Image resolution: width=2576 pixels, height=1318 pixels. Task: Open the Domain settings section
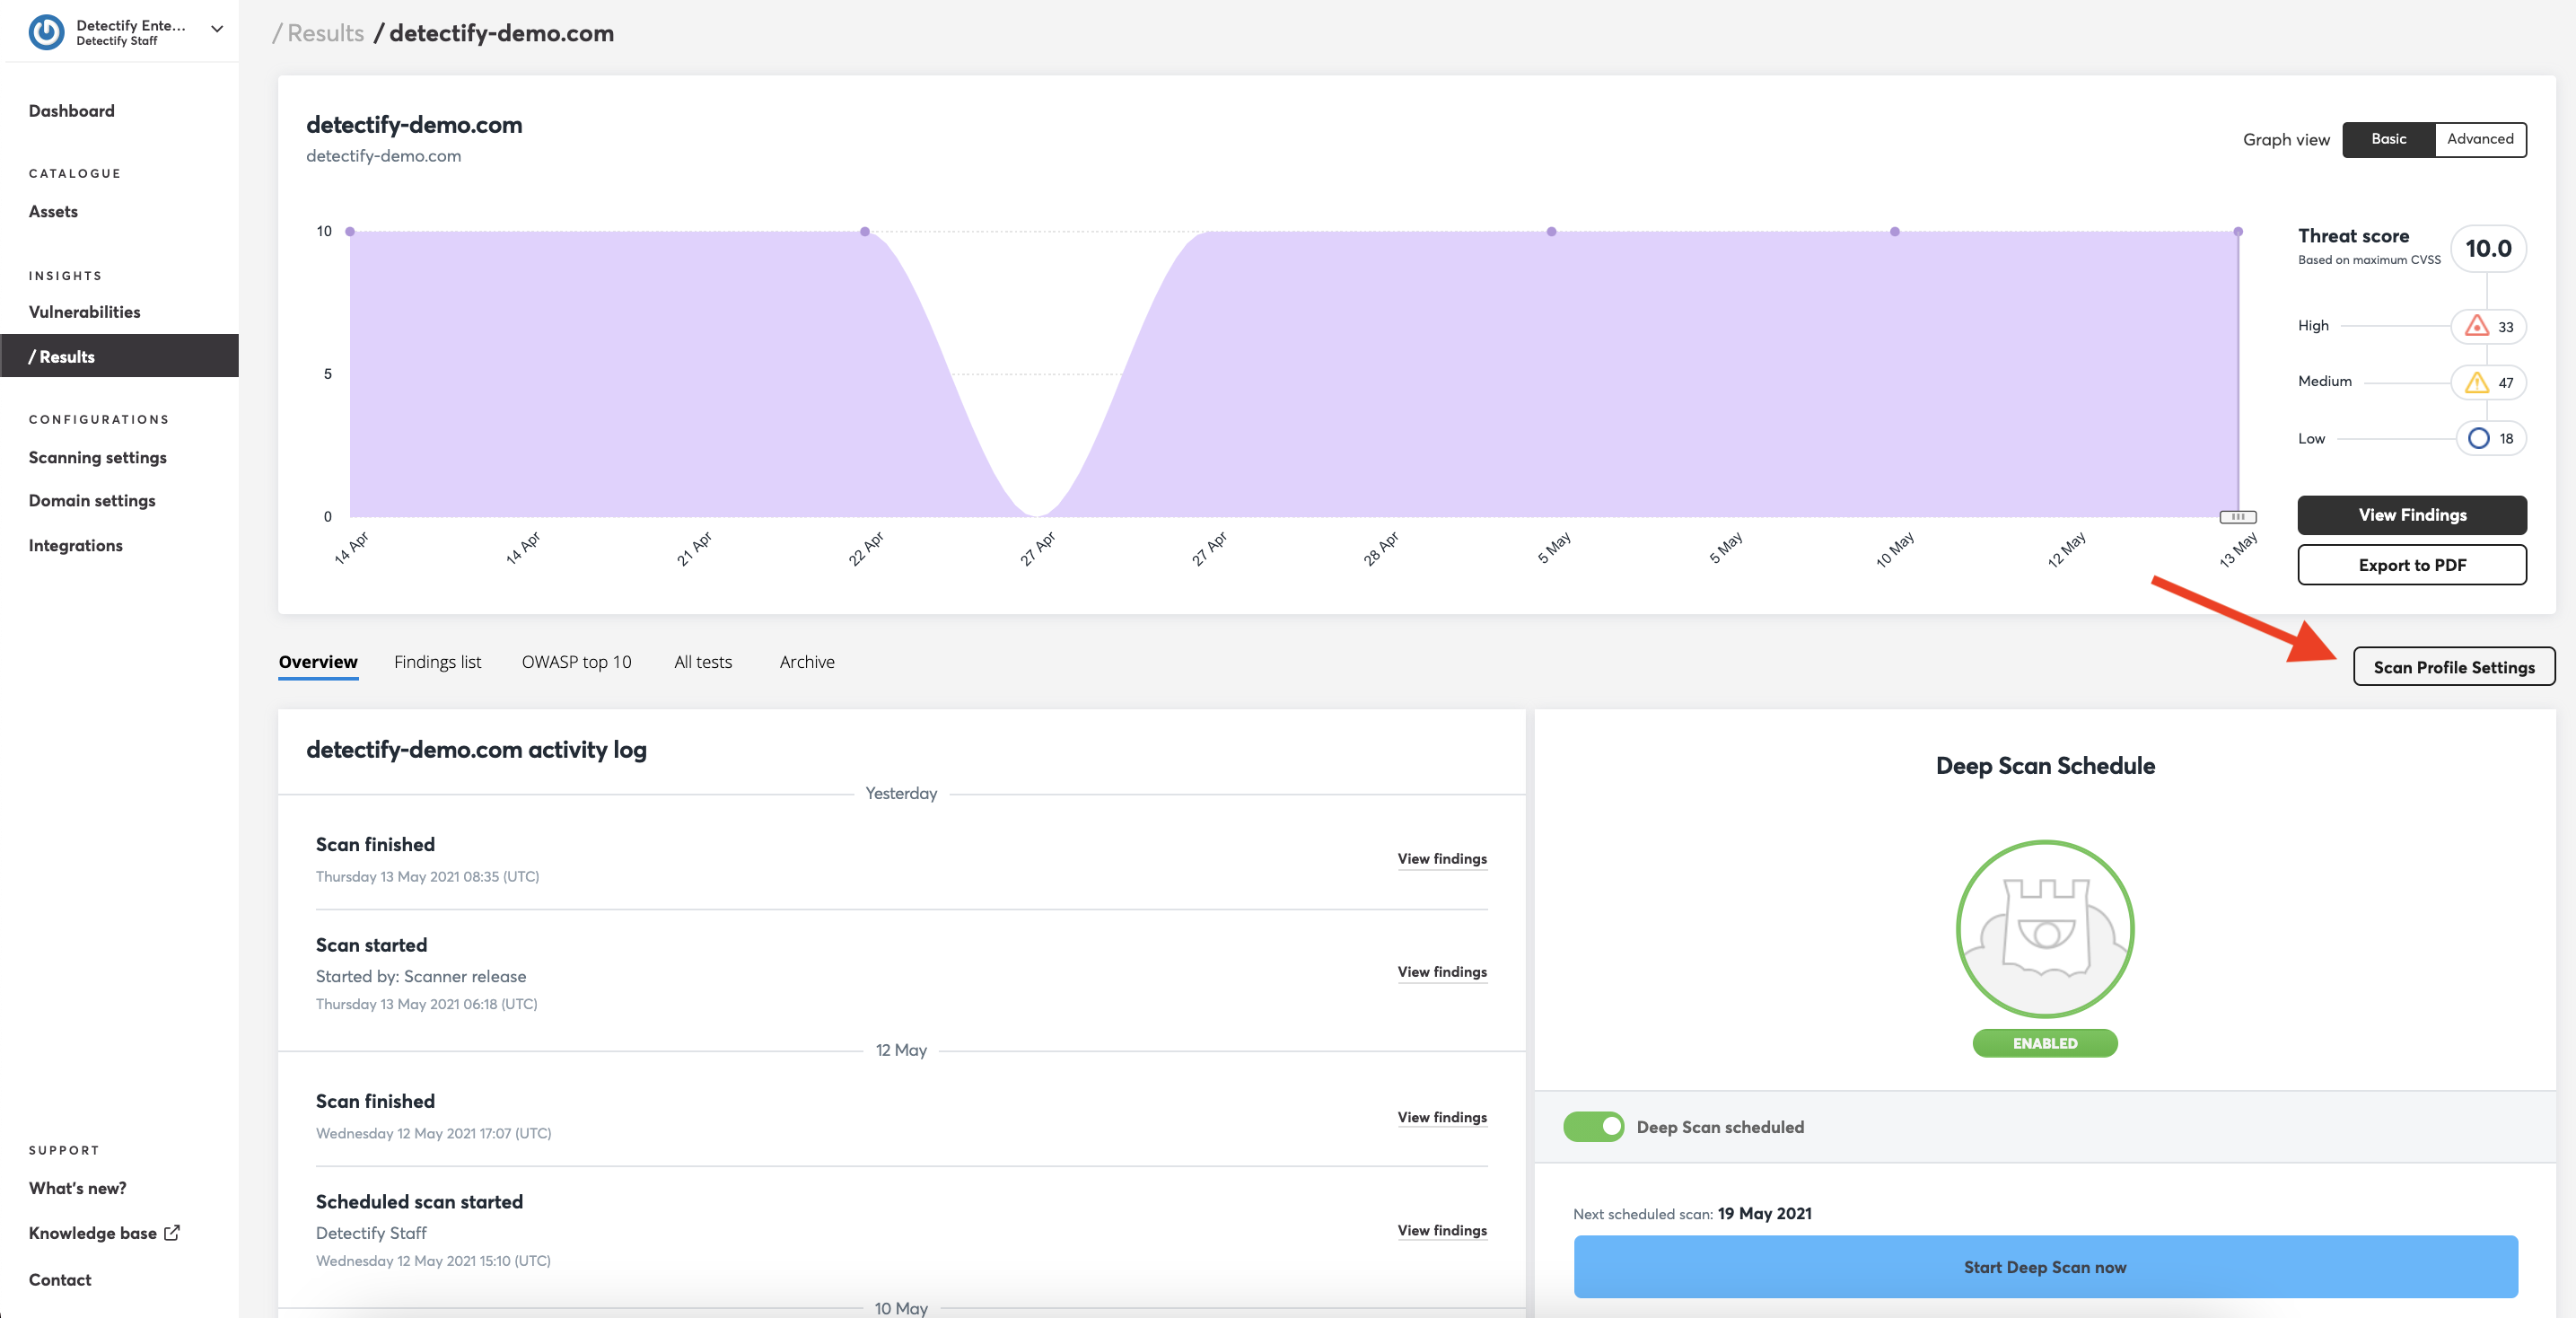92,500
